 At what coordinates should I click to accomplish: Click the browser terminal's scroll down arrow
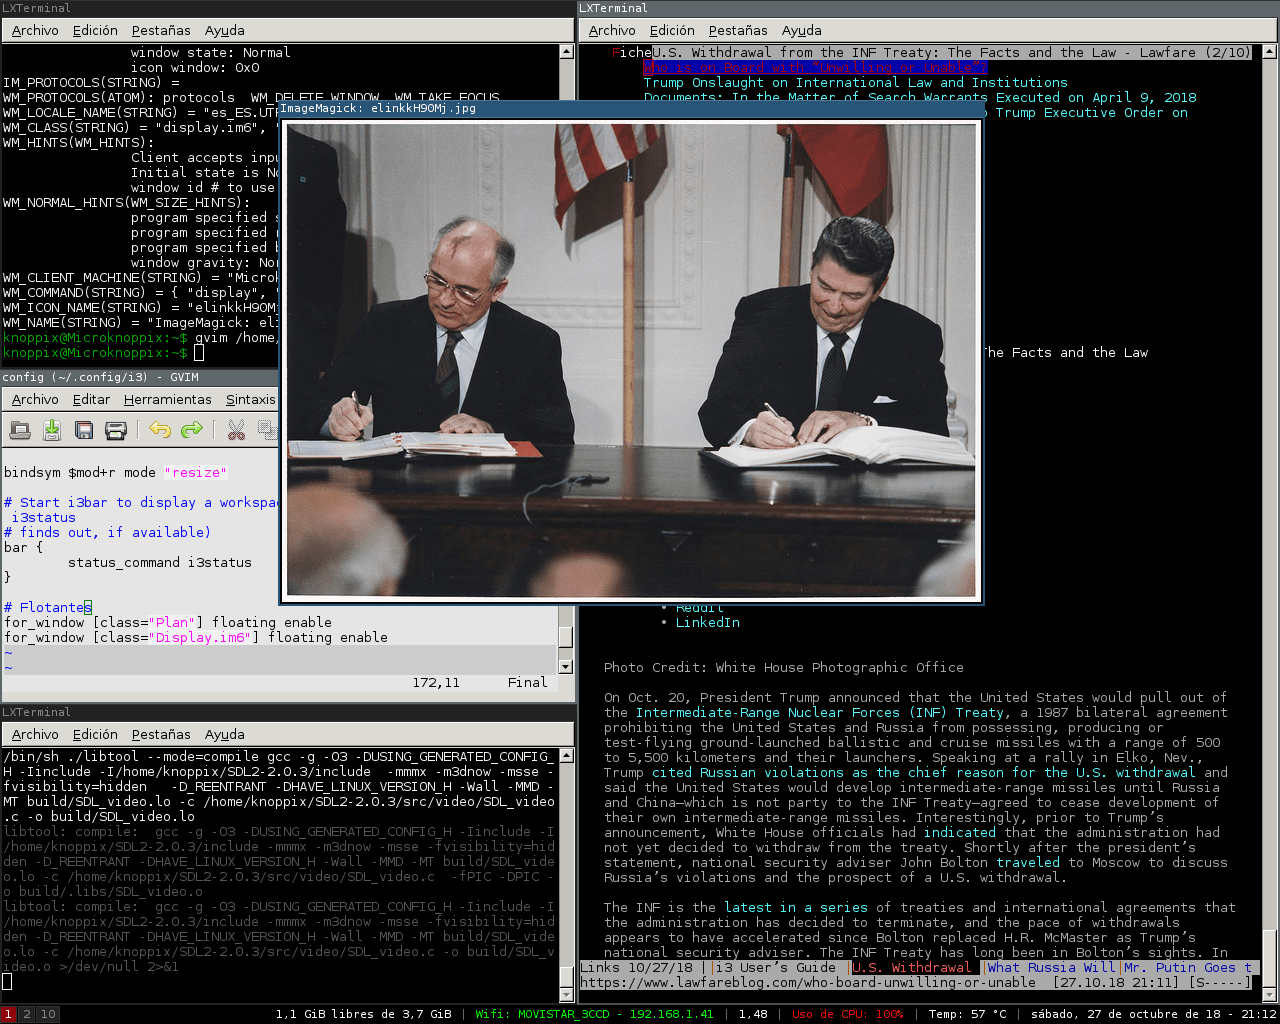pyautogui.click(x=1269, y=995)
